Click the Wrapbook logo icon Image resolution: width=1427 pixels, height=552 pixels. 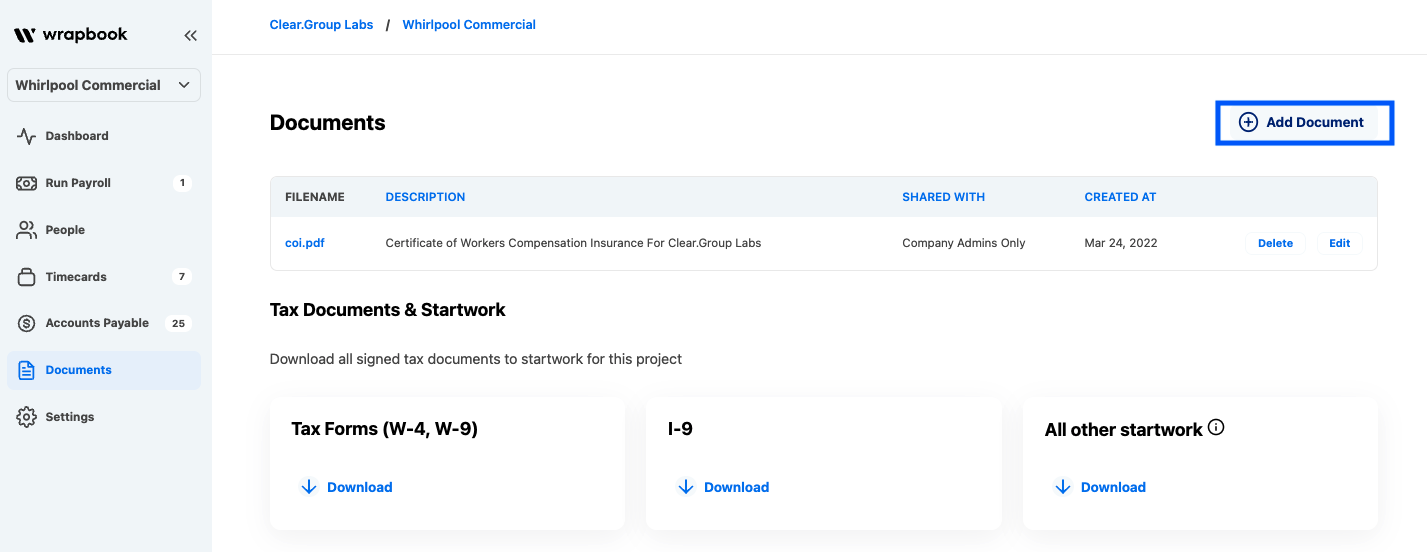25,35
